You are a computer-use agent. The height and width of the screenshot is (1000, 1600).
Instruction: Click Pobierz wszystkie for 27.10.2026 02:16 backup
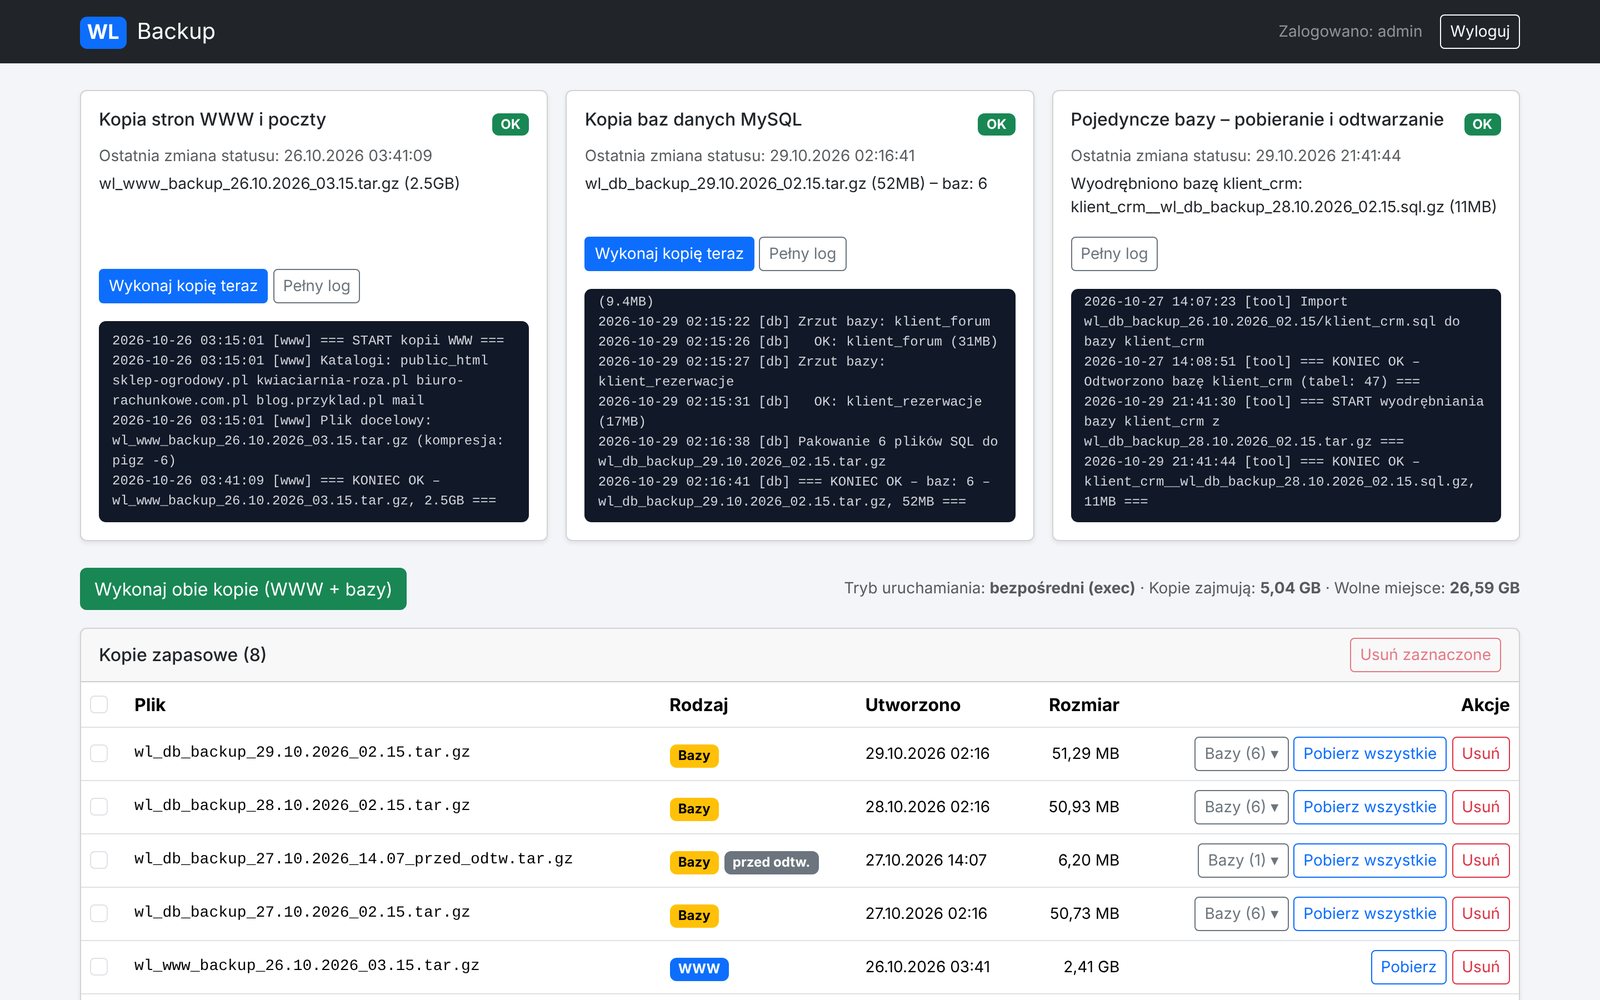[1369, 914]
